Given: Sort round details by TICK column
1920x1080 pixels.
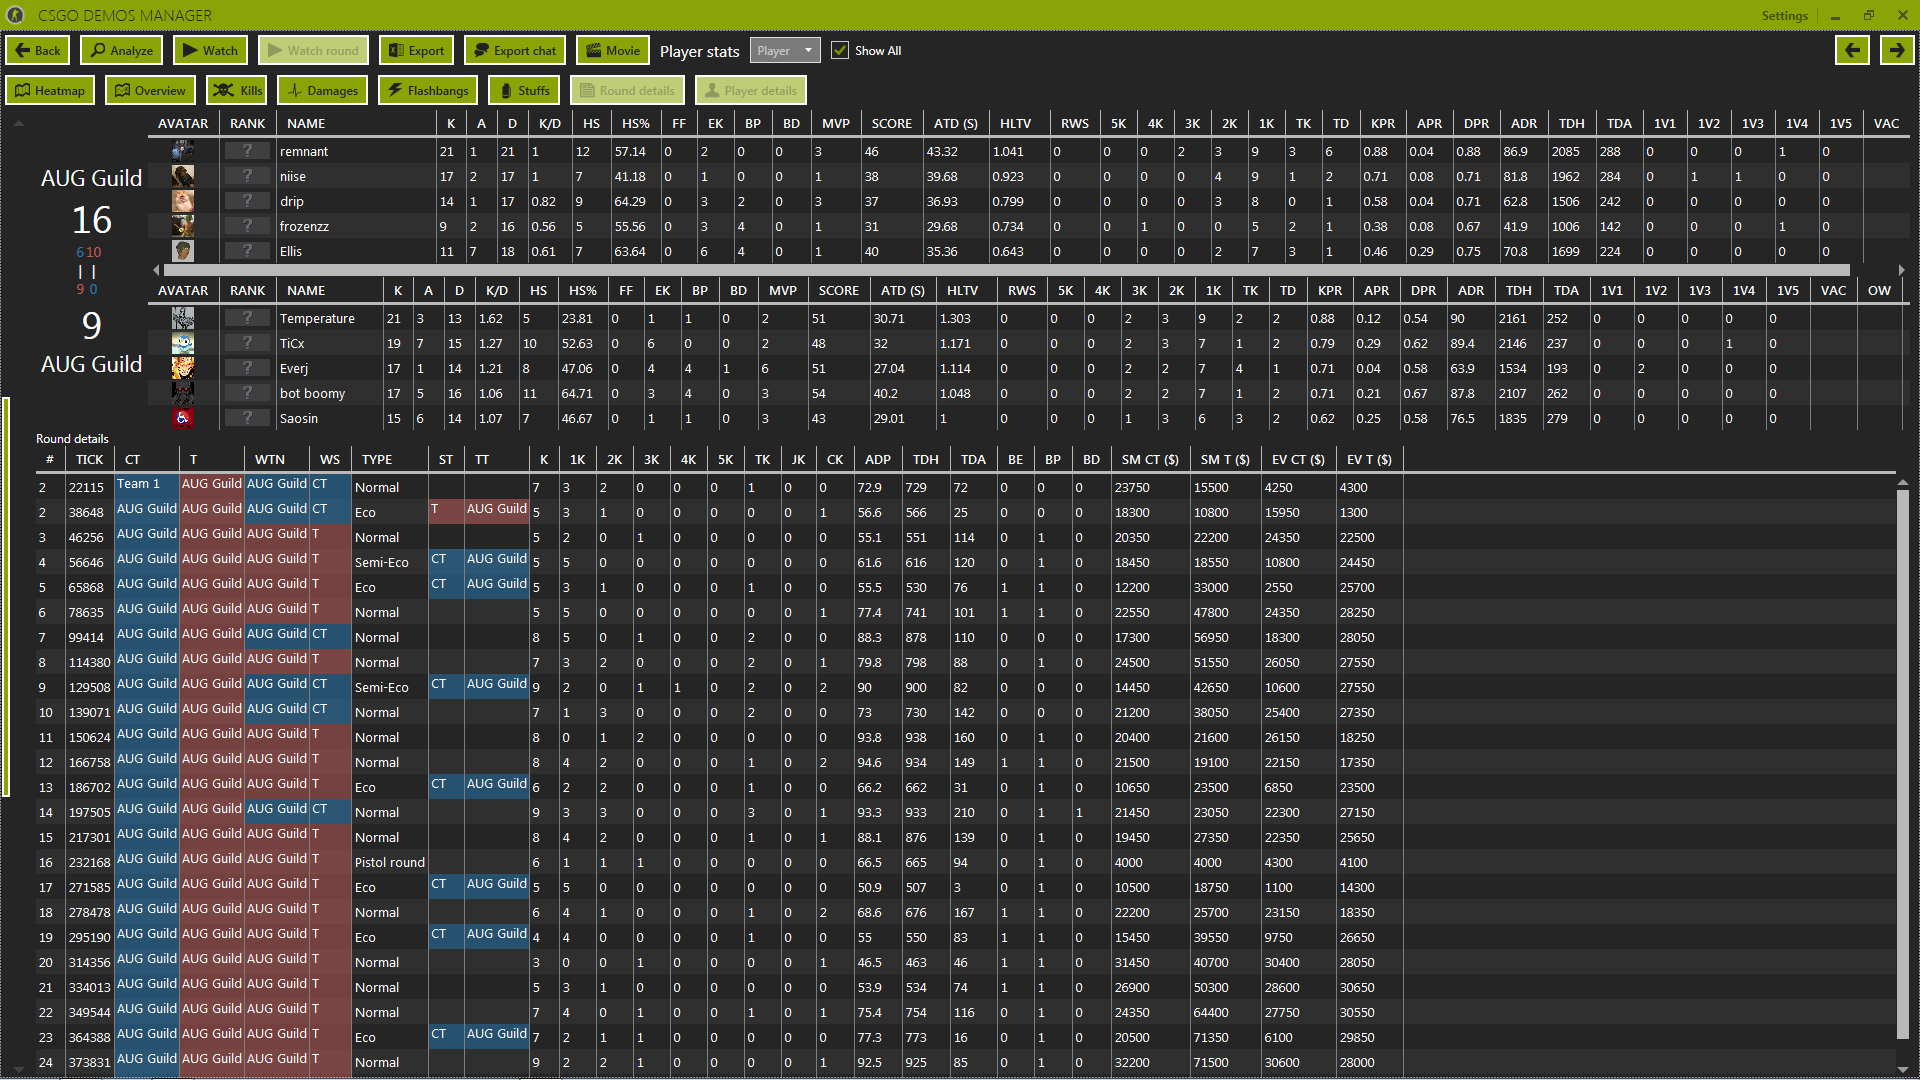Looking at the screenshot, I should (x=89, y=459).
